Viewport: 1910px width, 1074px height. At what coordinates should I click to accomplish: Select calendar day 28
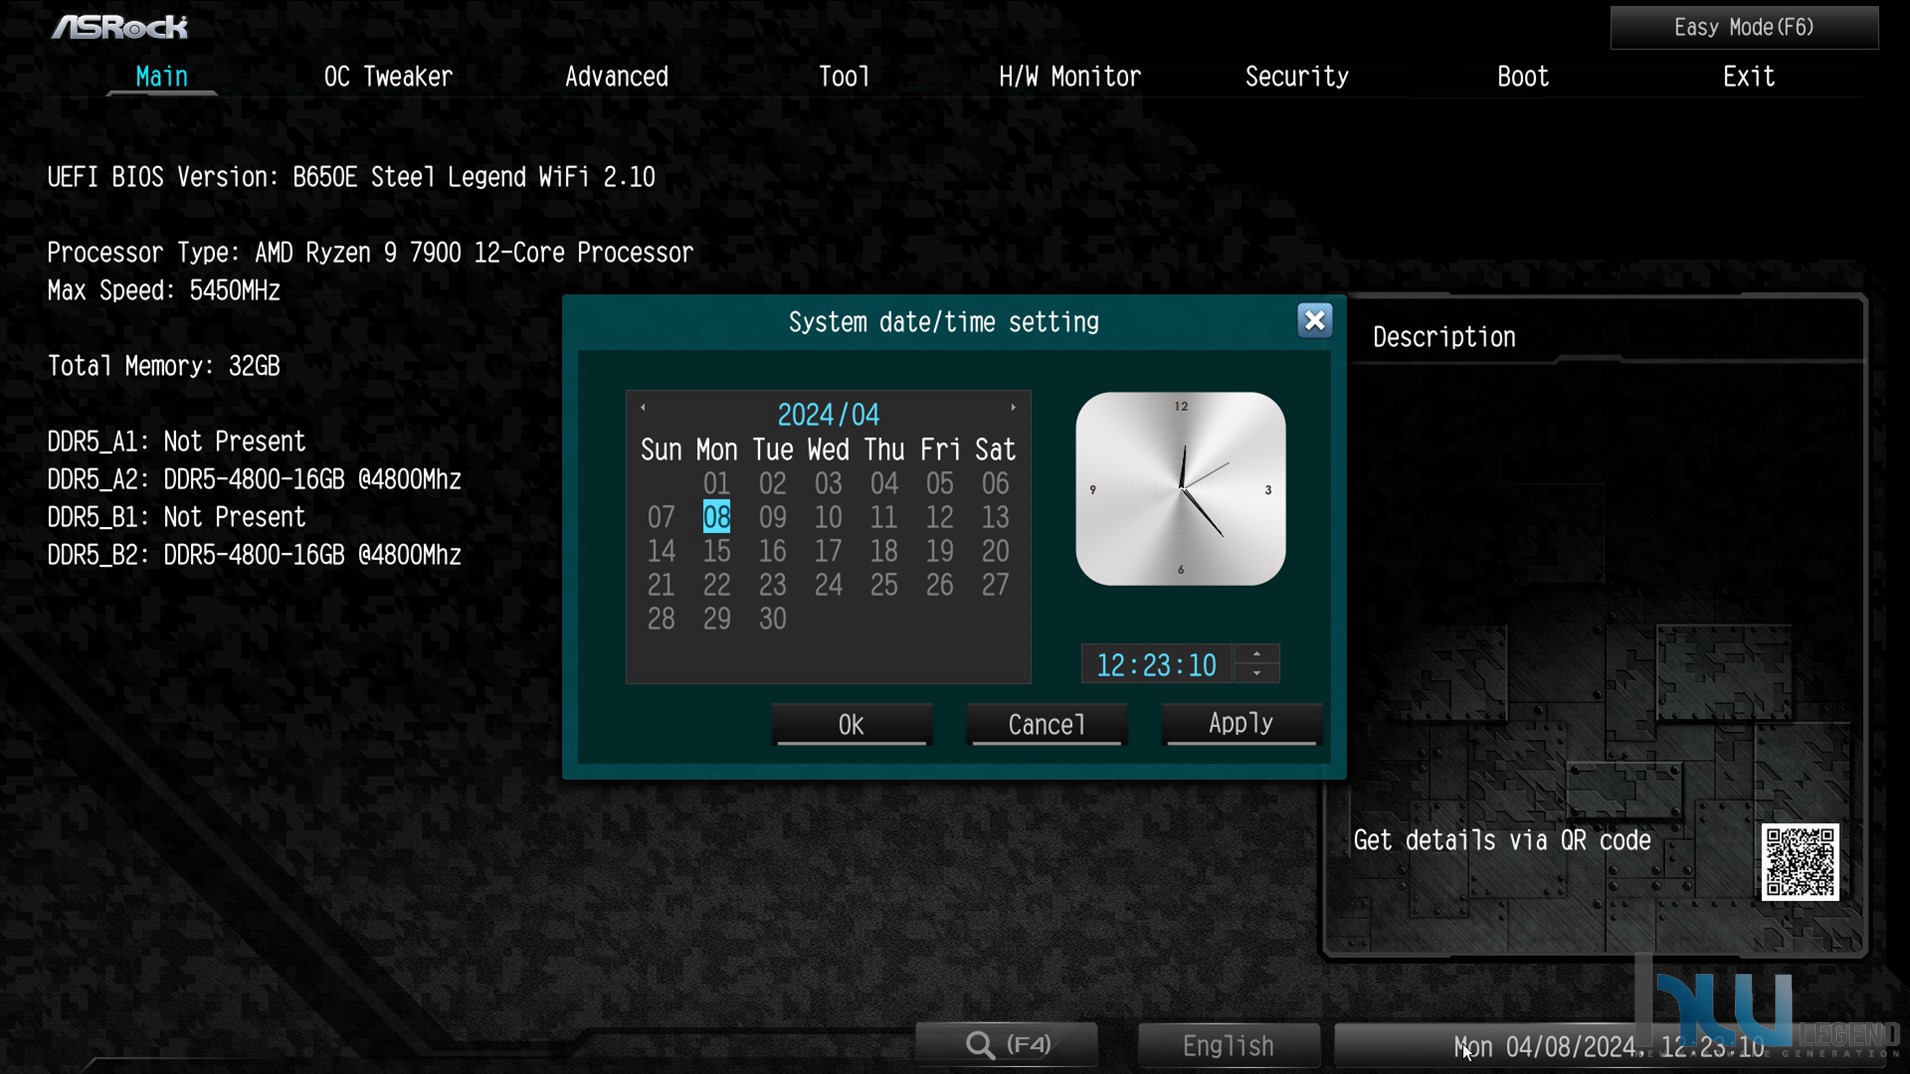661,620
